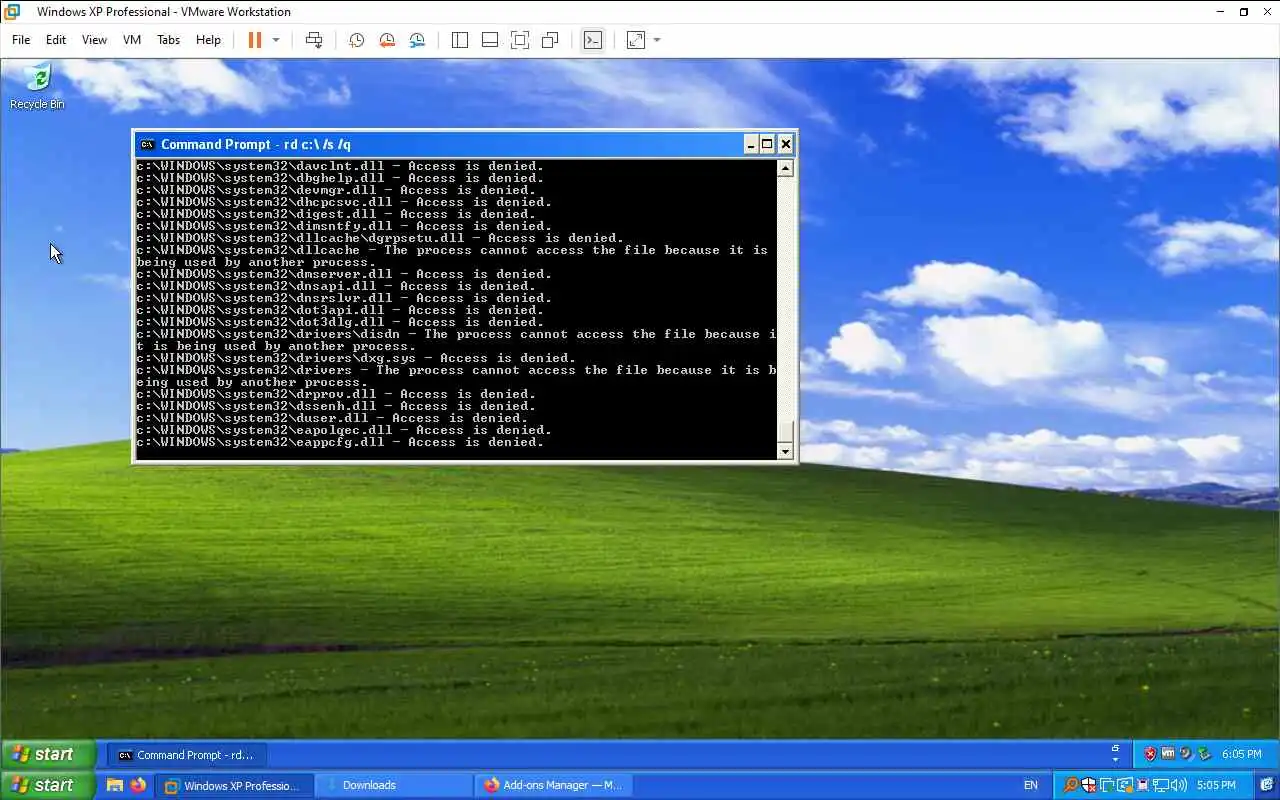Screen dimensions: 1280x800
Task: Open the file explorer quick launch icon
Action: (x=115, y=785)
